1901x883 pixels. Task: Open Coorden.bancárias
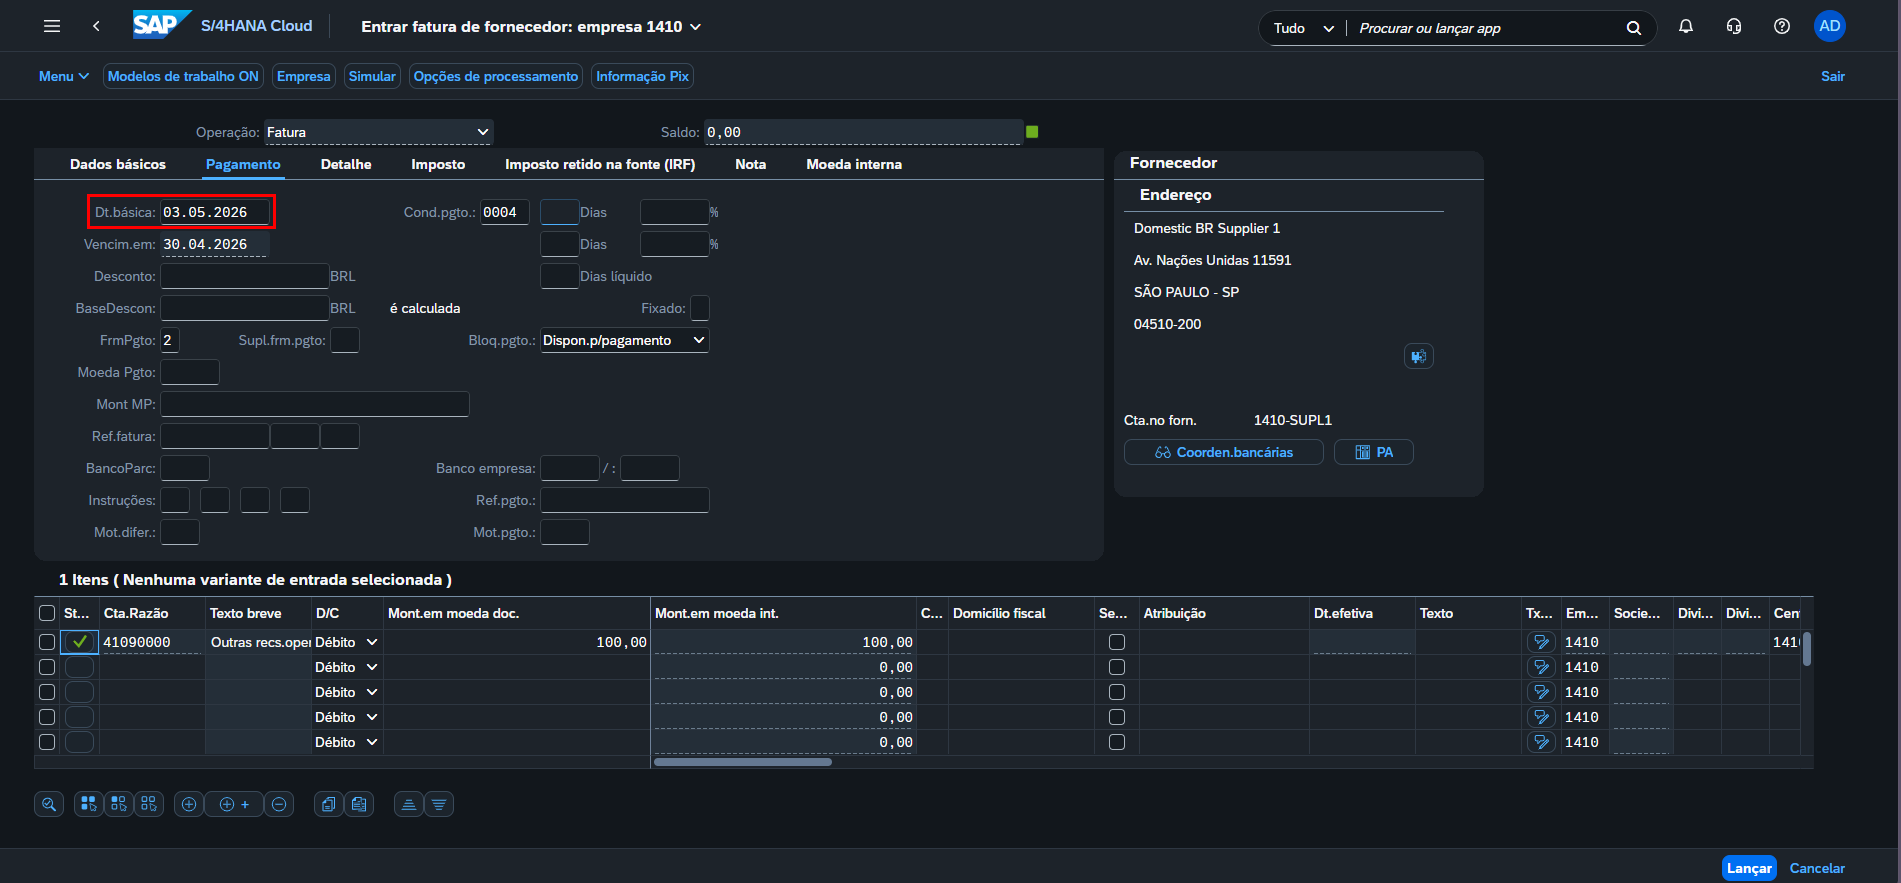pos(1224,452)
